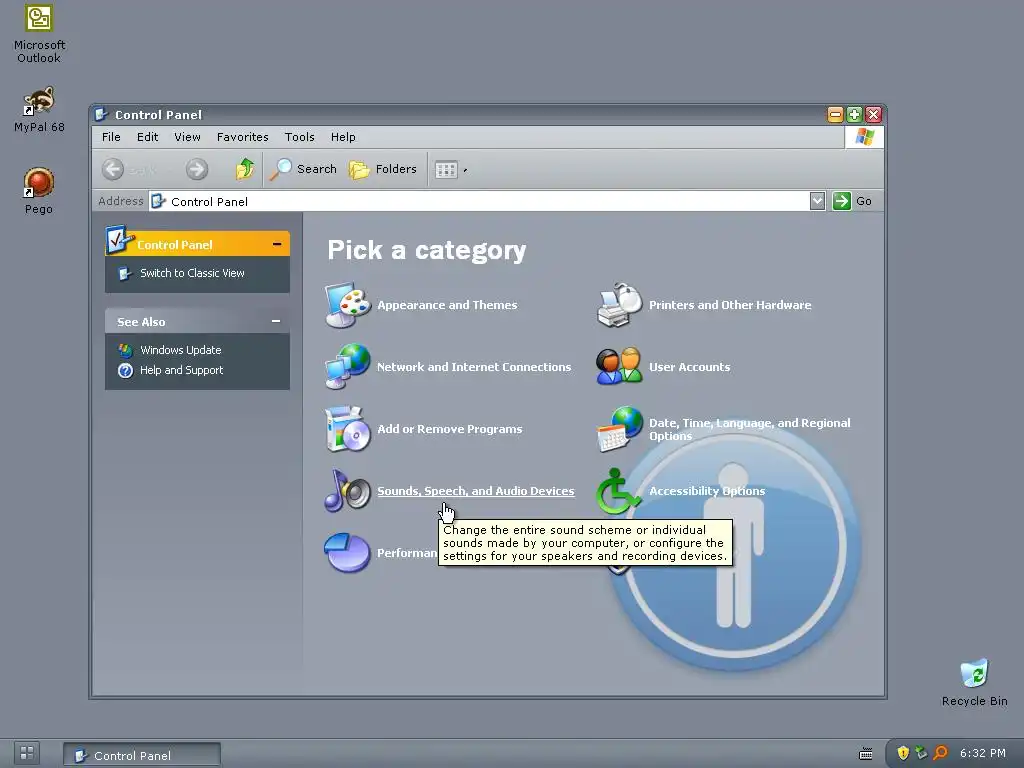Screen dimensions: 1024x768
Task: Open the Tools menu
Action: 300,137
